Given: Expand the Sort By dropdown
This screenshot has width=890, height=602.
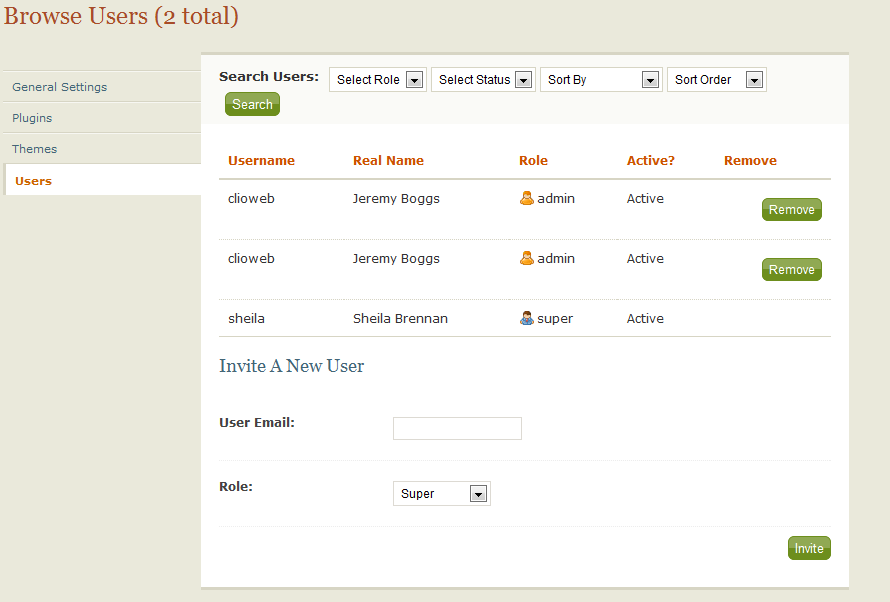Looking at the screenshot, I should (601, 79).
